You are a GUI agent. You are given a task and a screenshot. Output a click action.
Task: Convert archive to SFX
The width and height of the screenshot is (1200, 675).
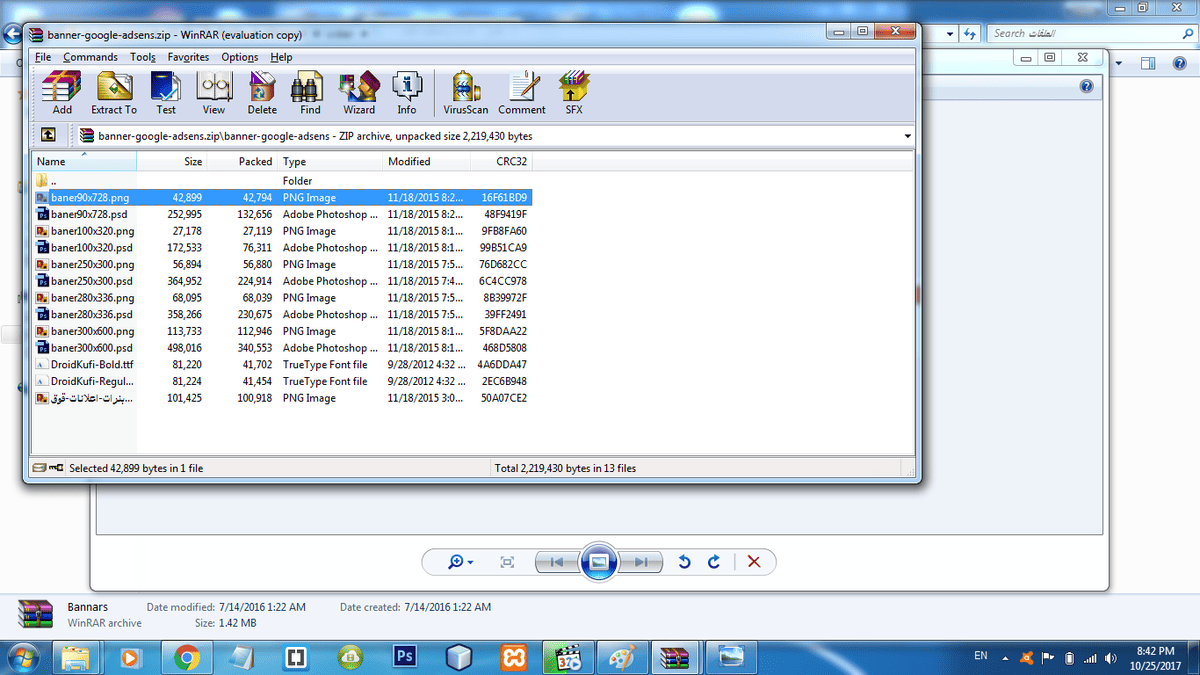(x=574, y=93)
